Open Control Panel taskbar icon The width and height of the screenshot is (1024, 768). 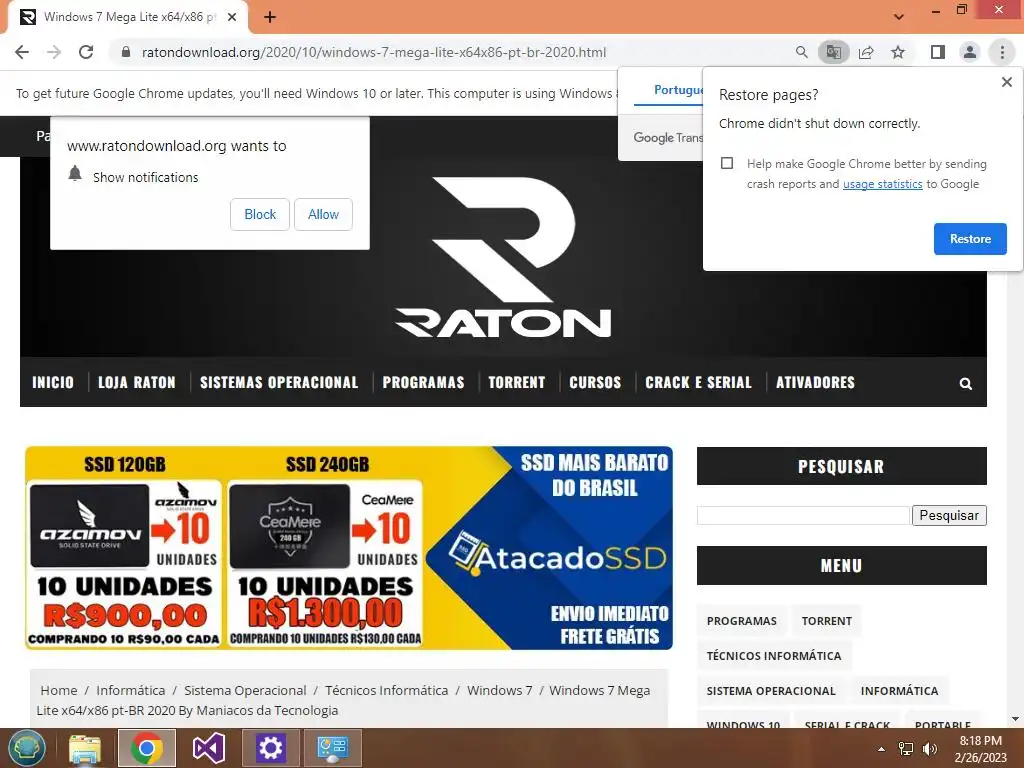332,748
